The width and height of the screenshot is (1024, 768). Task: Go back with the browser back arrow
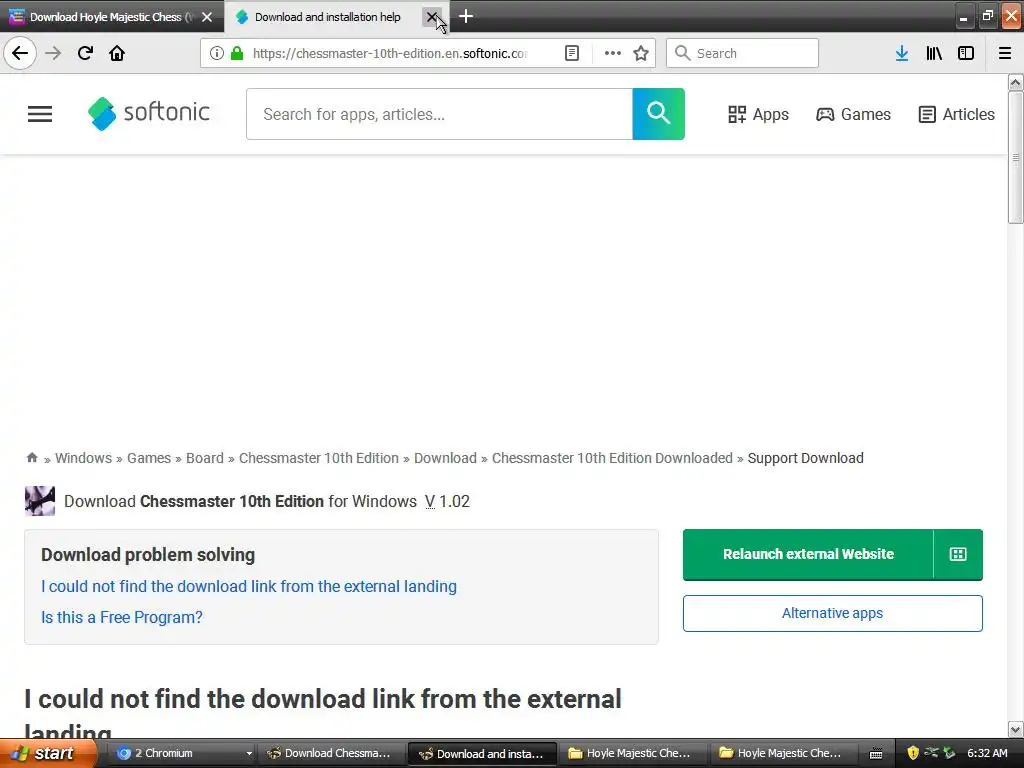[20, 53]
